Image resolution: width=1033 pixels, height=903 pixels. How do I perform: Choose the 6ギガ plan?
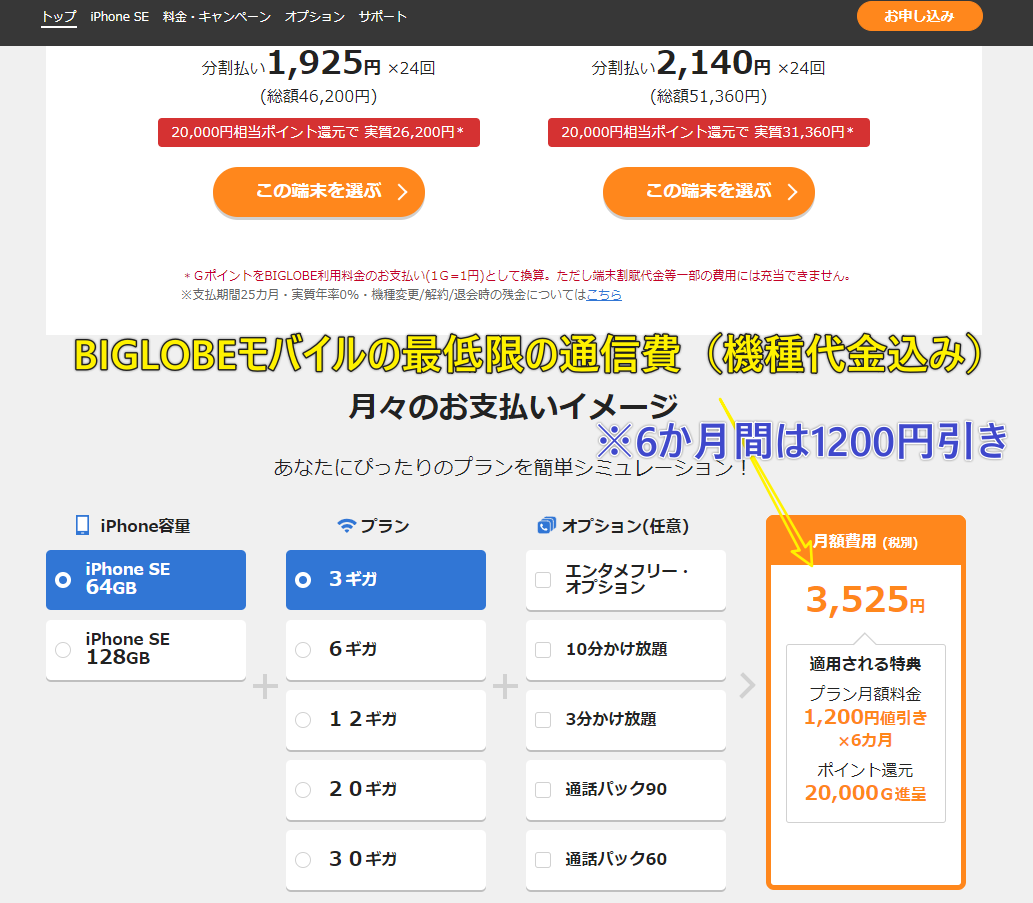[x=385, y=649]
